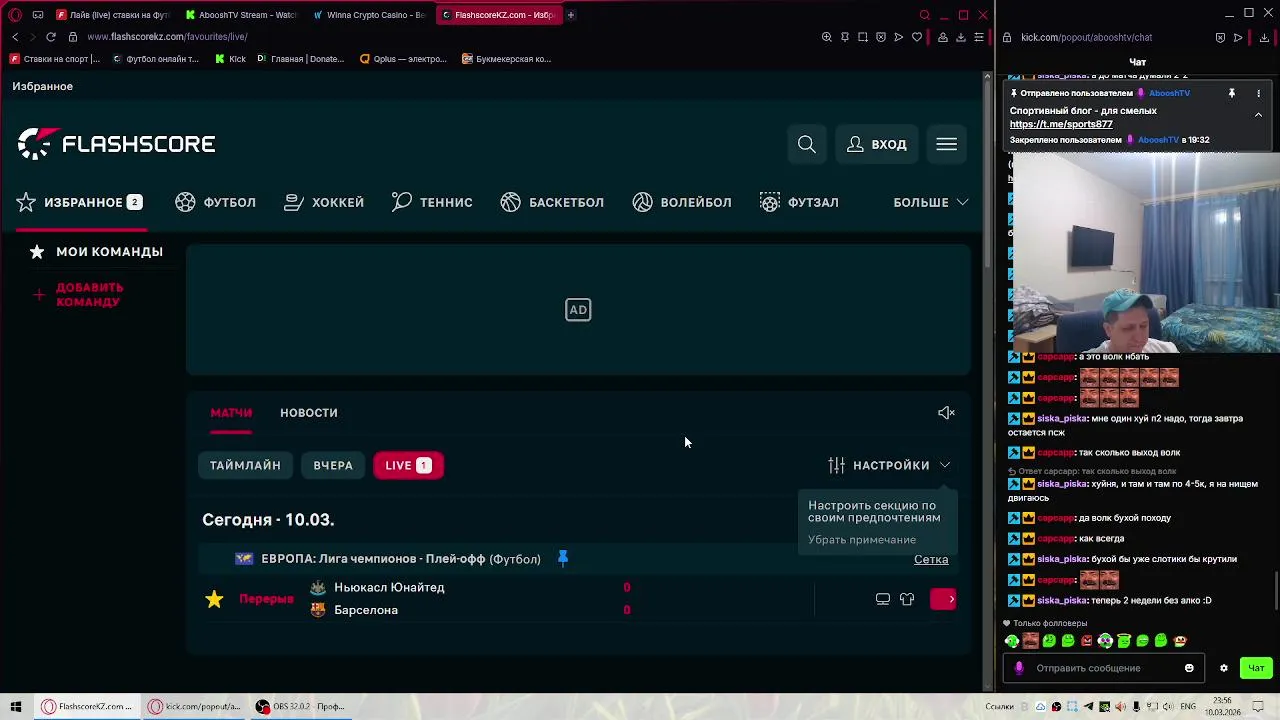Click browser zoom magnifier toolbar icon
Image resolution: width=1280 pixels, height=720 pixels.
pyautogui.click(x=827, y=37)
